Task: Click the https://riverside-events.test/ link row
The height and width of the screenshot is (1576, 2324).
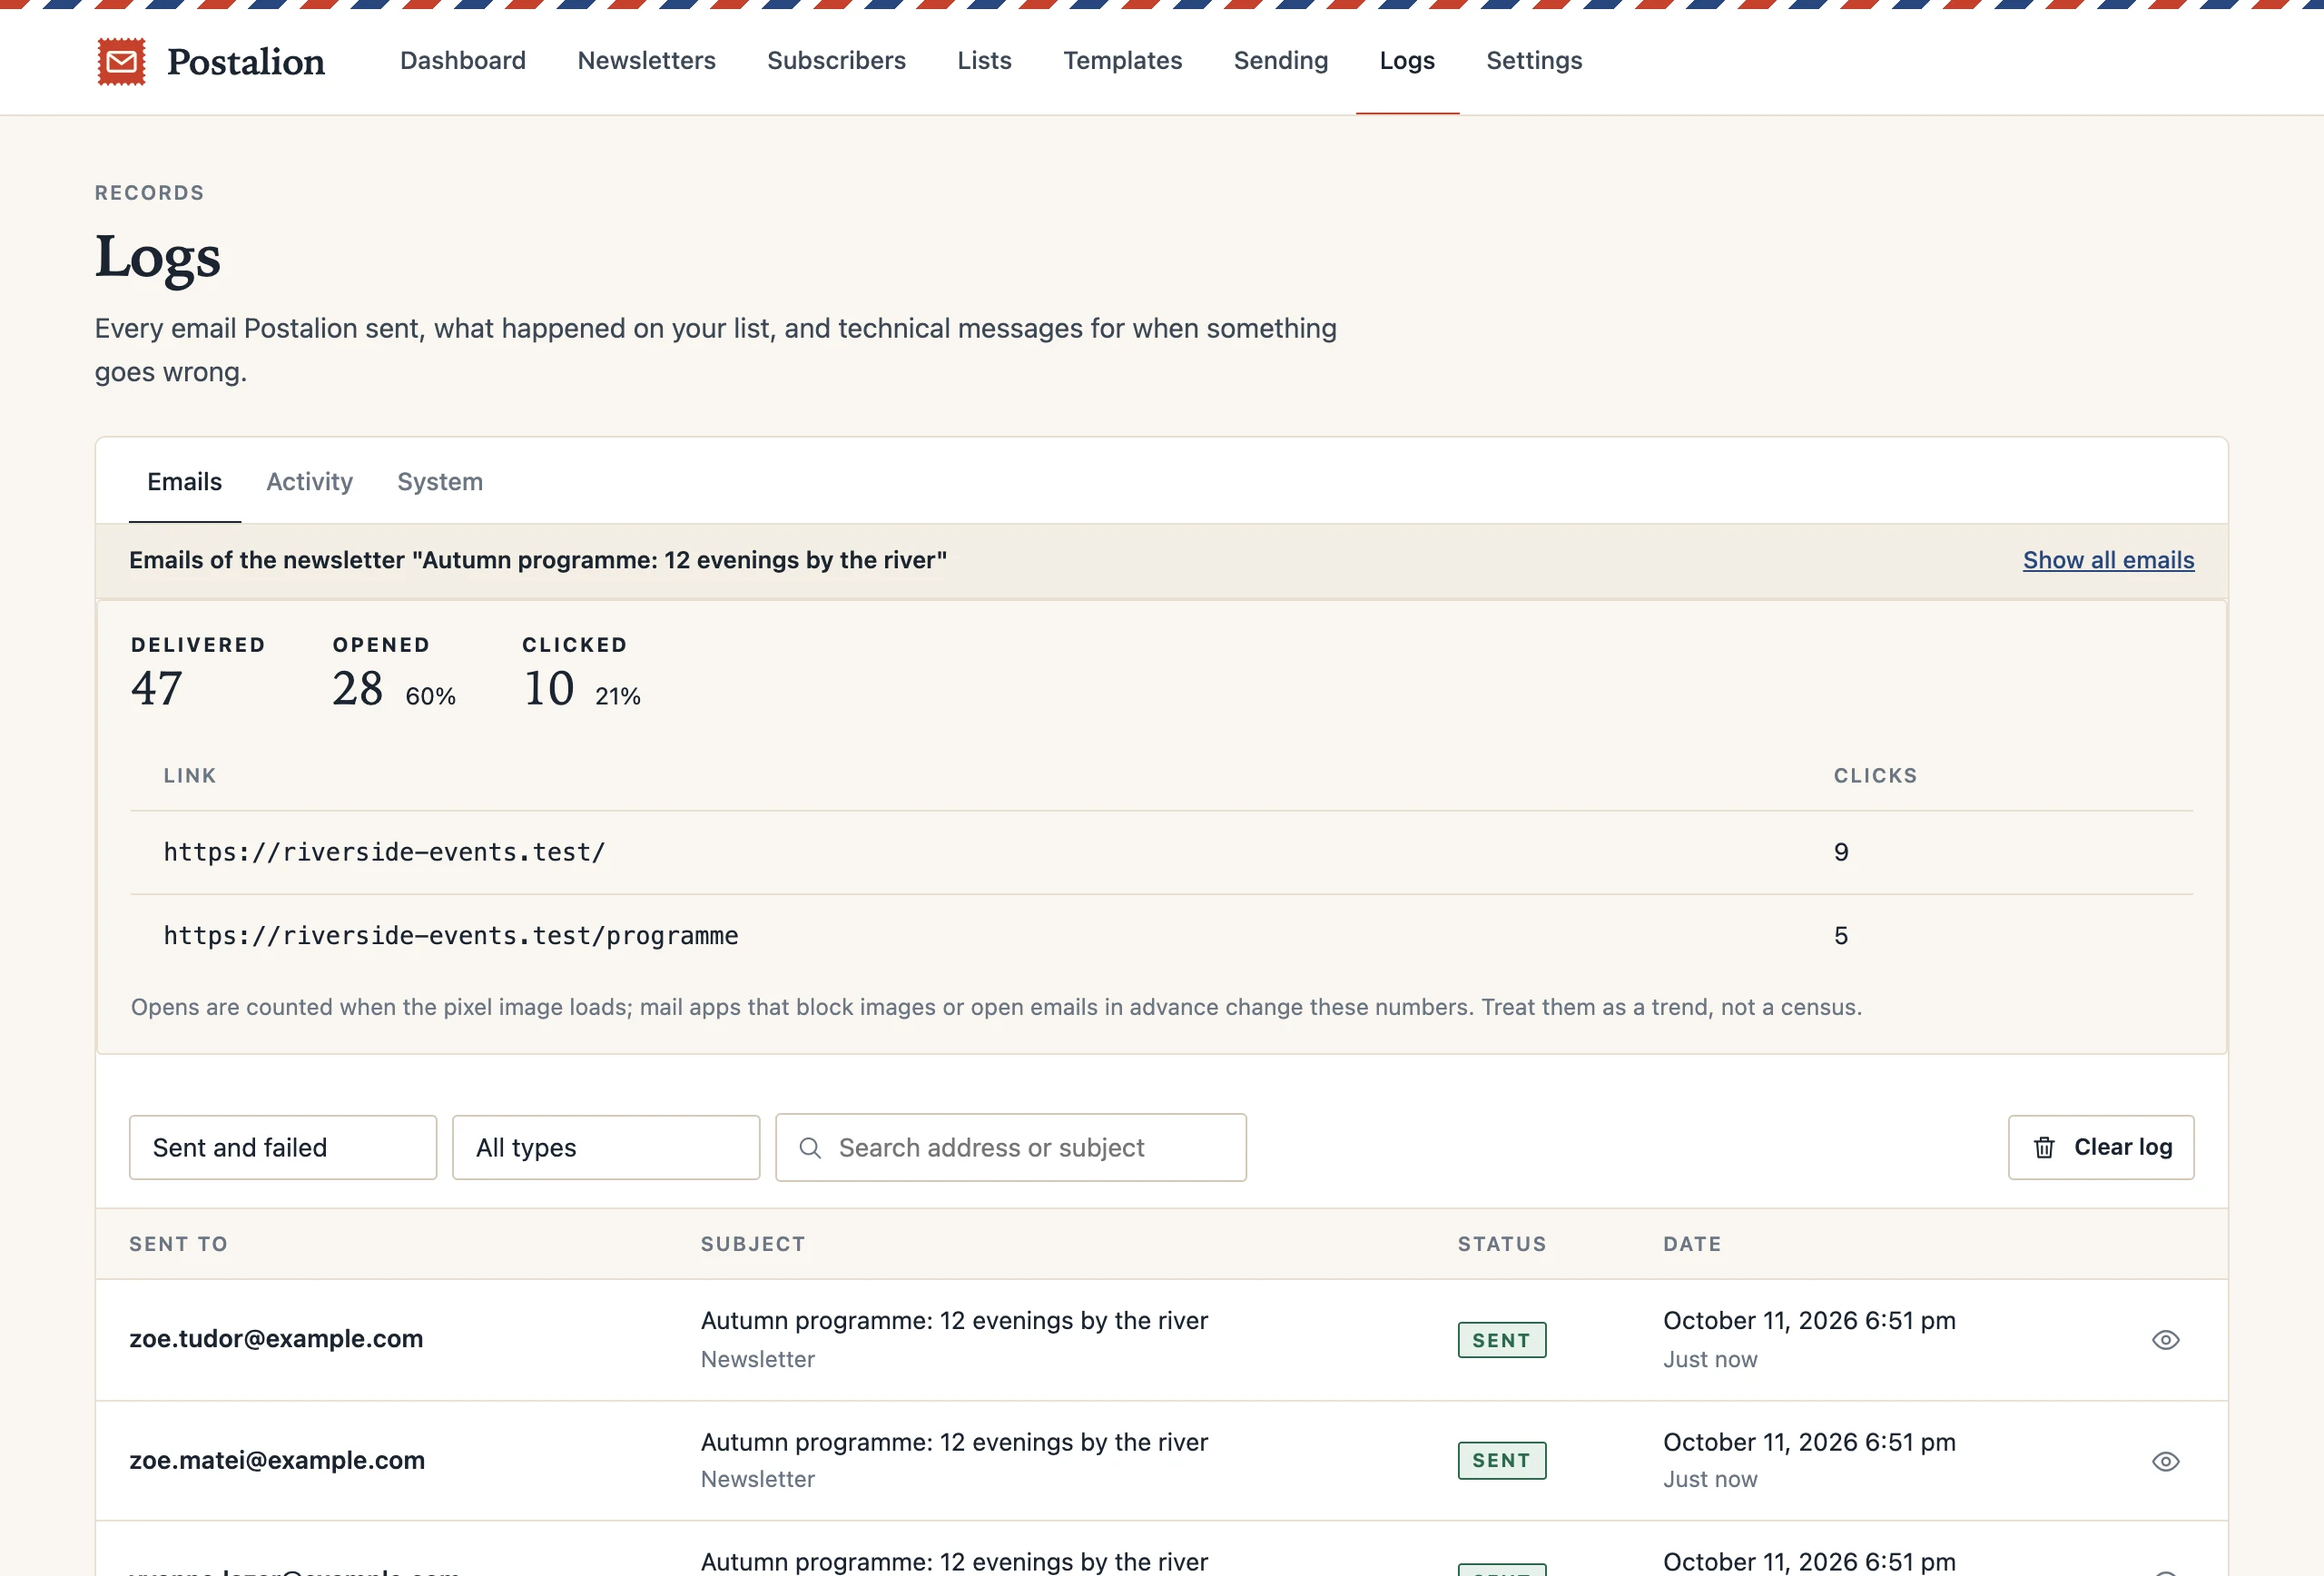Action: (x=1162, y=852)
